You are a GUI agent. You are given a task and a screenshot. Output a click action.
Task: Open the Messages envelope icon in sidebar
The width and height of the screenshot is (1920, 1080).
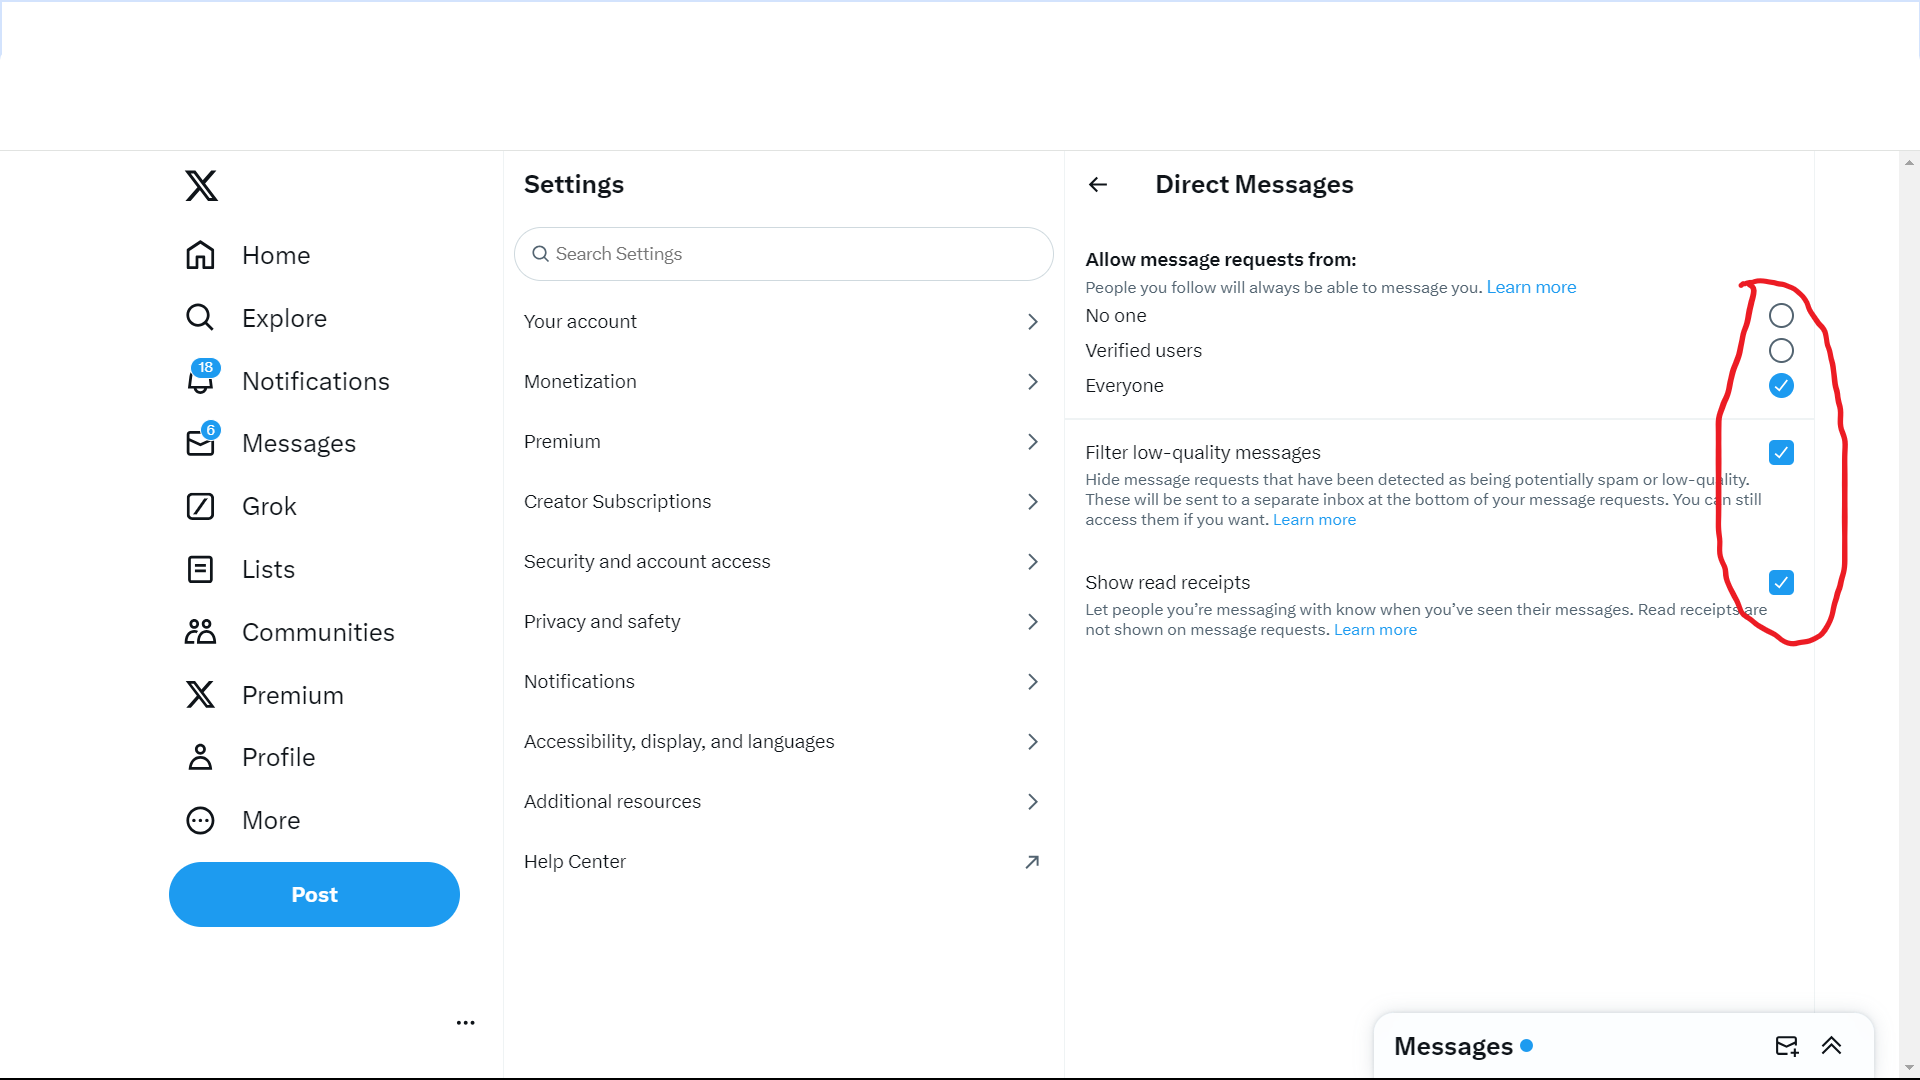coord(201,443)
